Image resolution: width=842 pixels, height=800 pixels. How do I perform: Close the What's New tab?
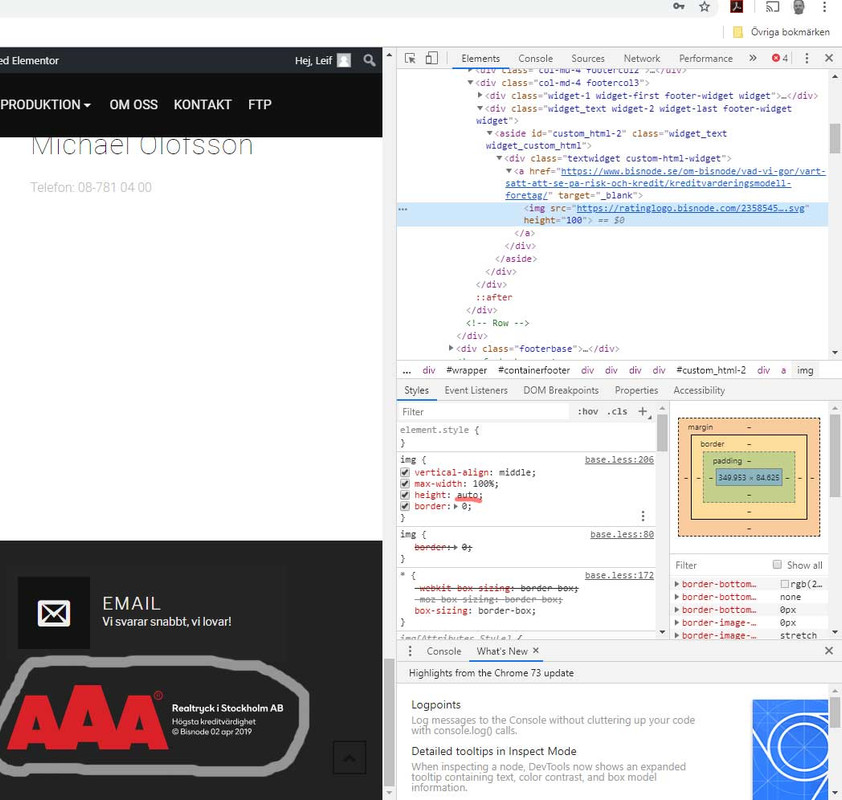[x=535, y=650]
